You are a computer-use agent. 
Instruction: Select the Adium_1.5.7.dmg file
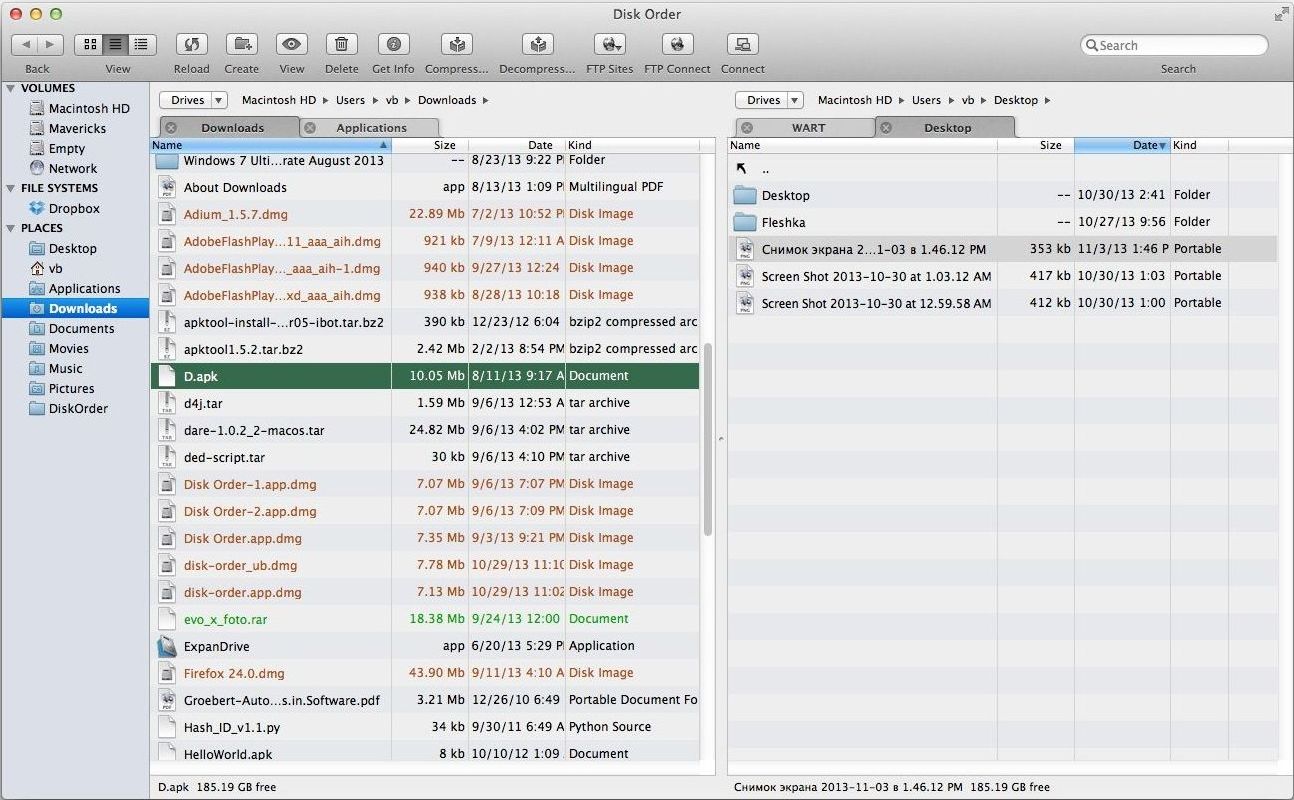click(425, 214)
